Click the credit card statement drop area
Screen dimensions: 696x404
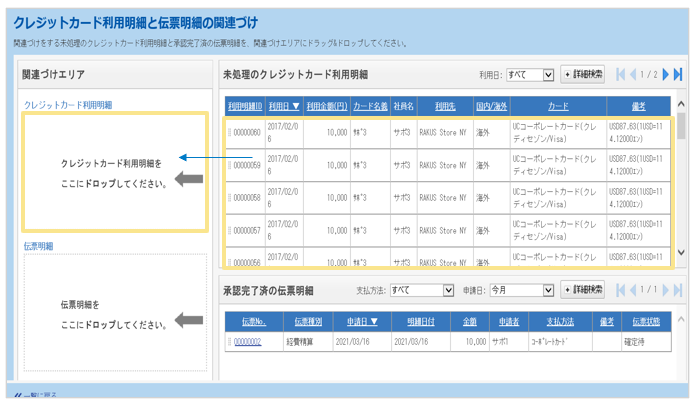(x=116, y=170)
